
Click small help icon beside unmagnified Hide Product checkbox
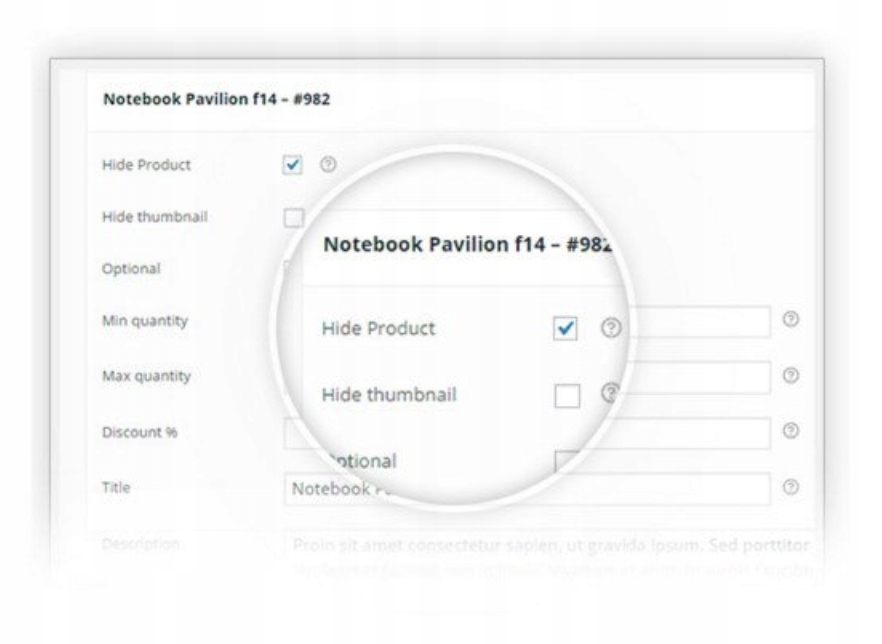325,165
